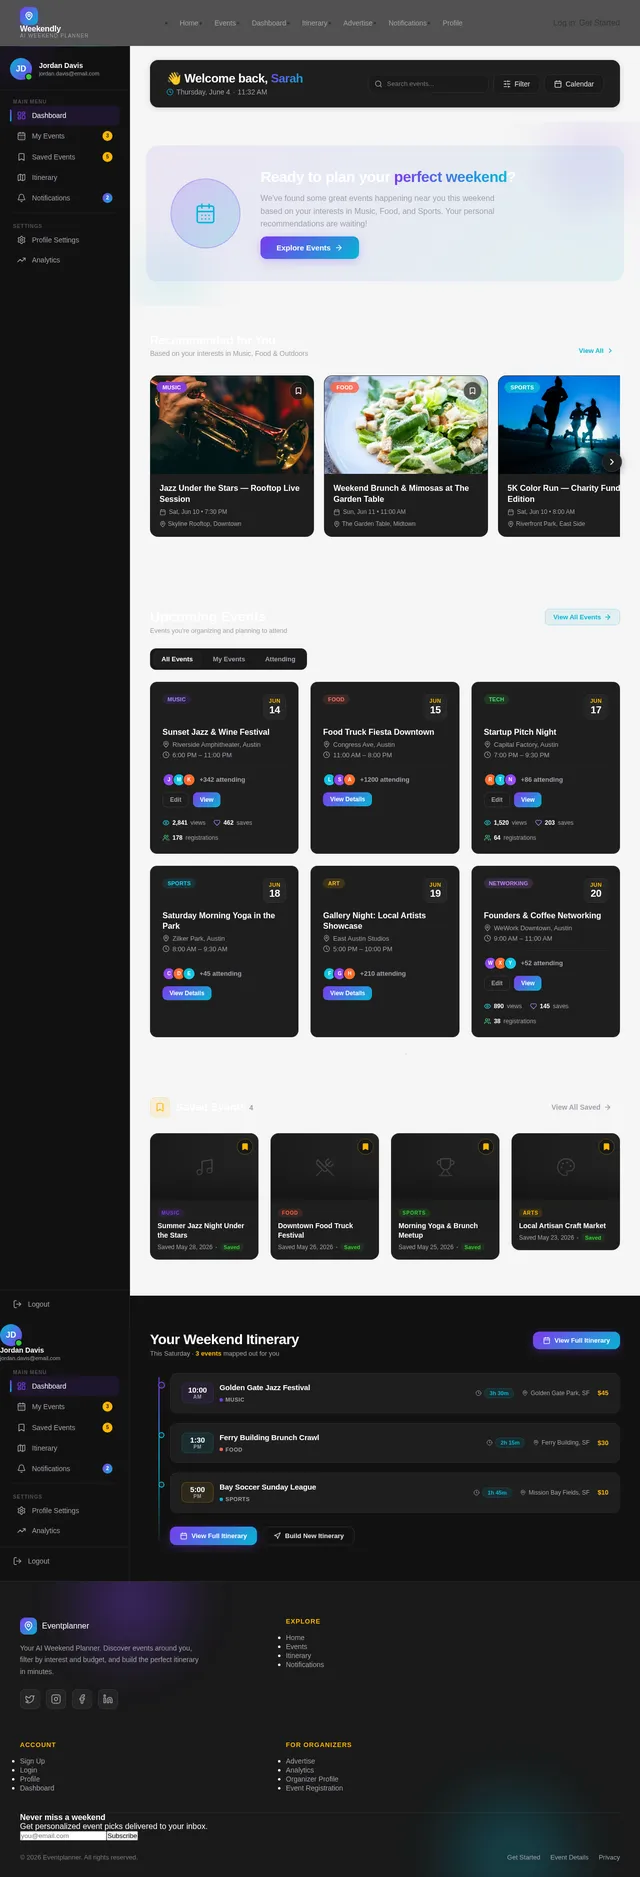
Task: Click the timeline dot for Golden Gate Jazz Festival
Action: pos(161,1385)
